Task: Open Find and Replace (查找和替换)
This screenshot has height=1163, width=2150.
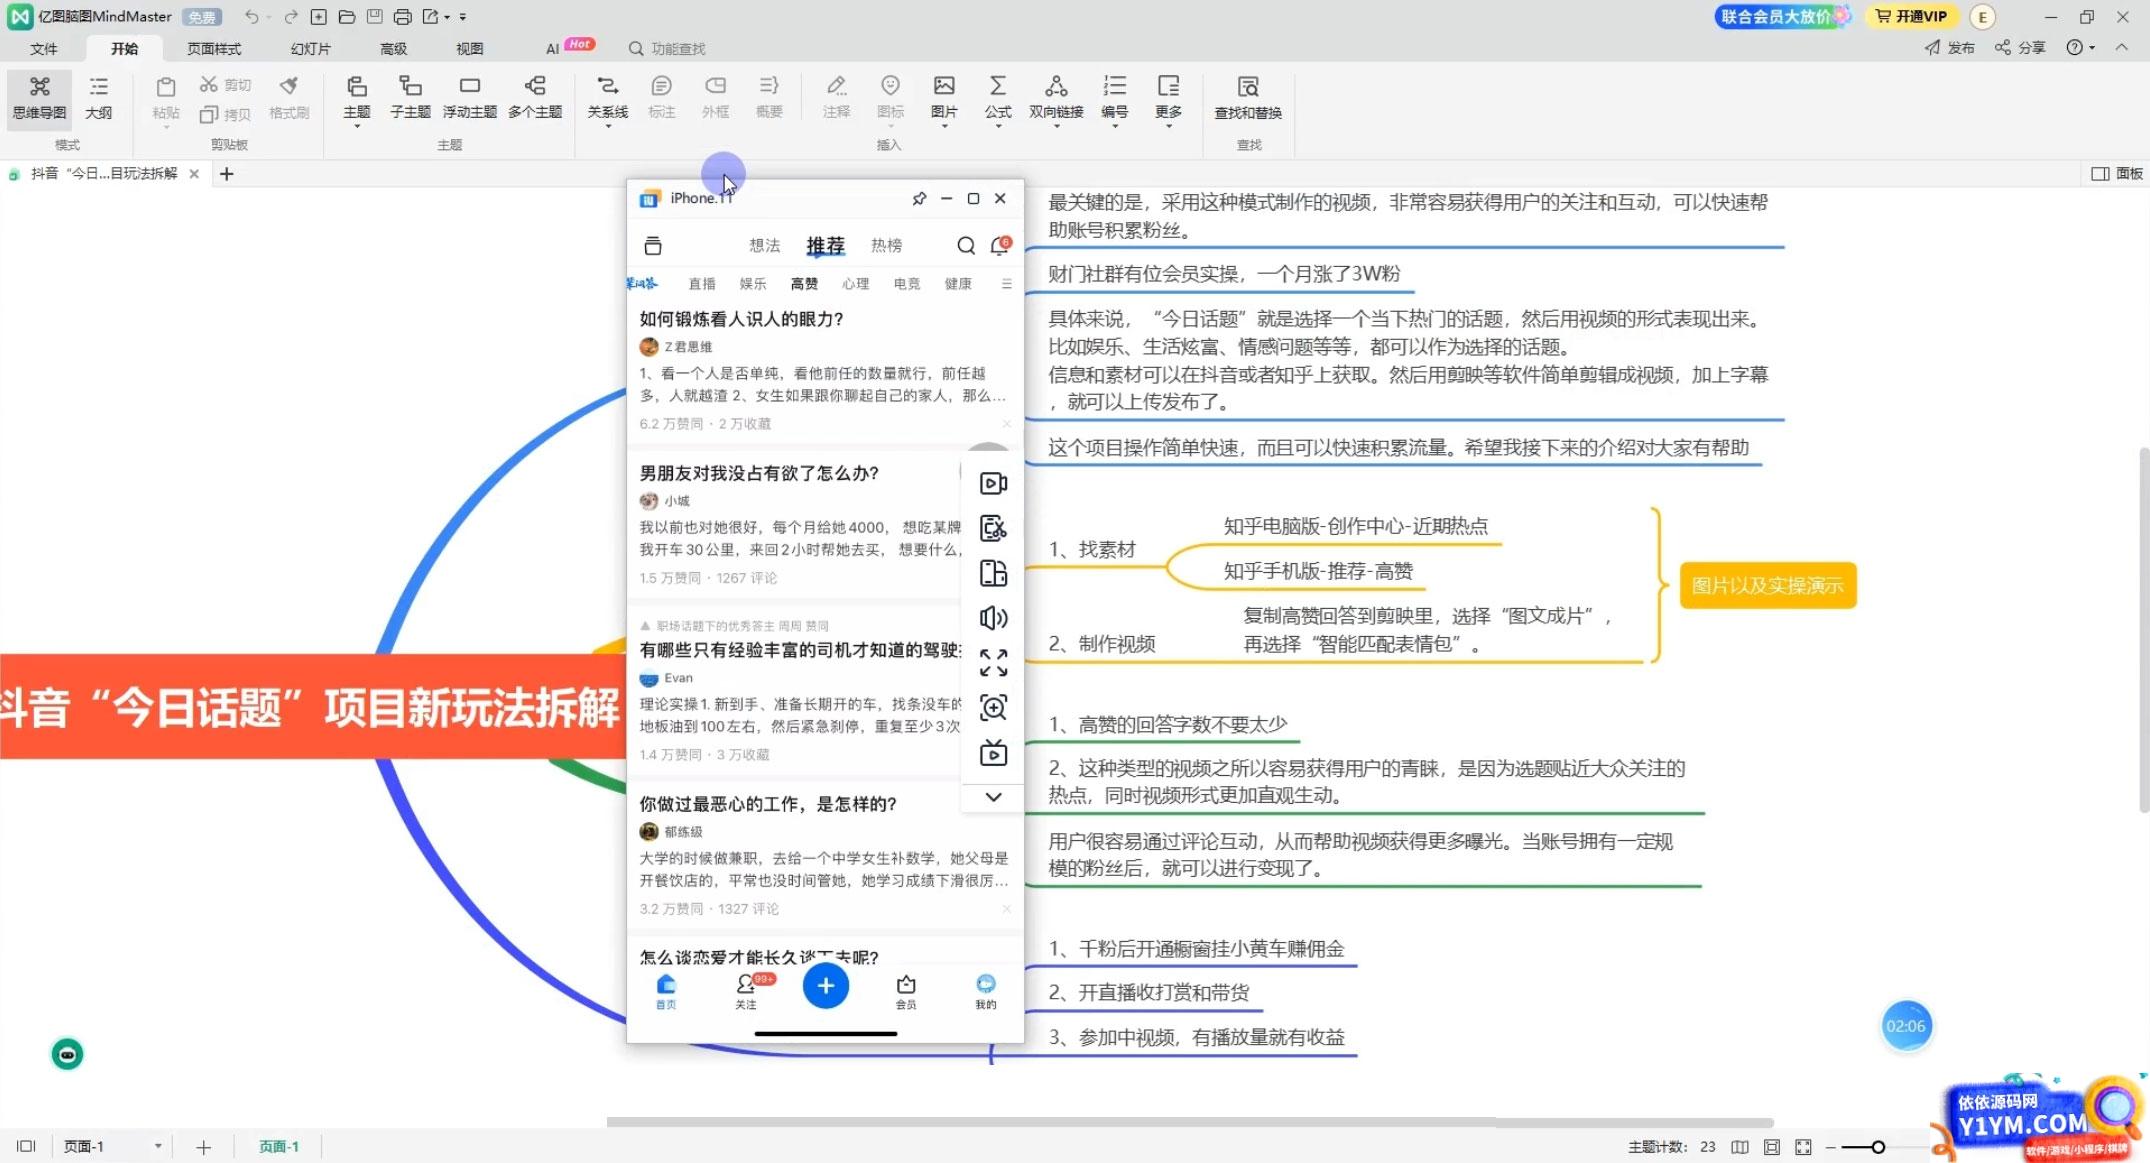Action: point(1248,98)
